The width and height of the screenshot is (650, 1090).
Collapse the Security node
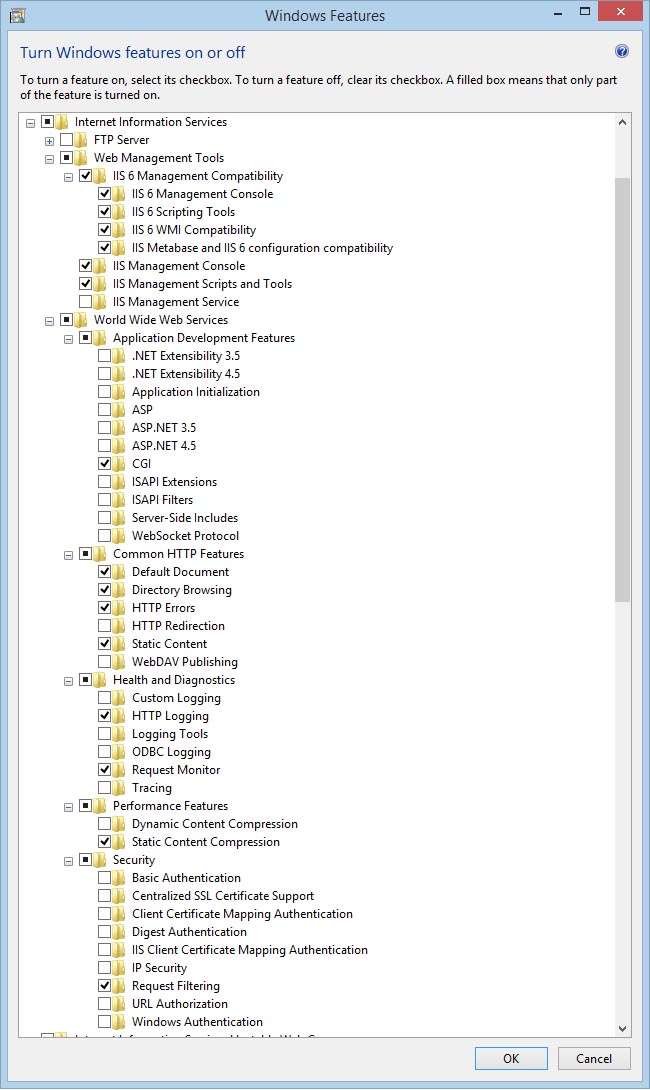click(68, 861)
